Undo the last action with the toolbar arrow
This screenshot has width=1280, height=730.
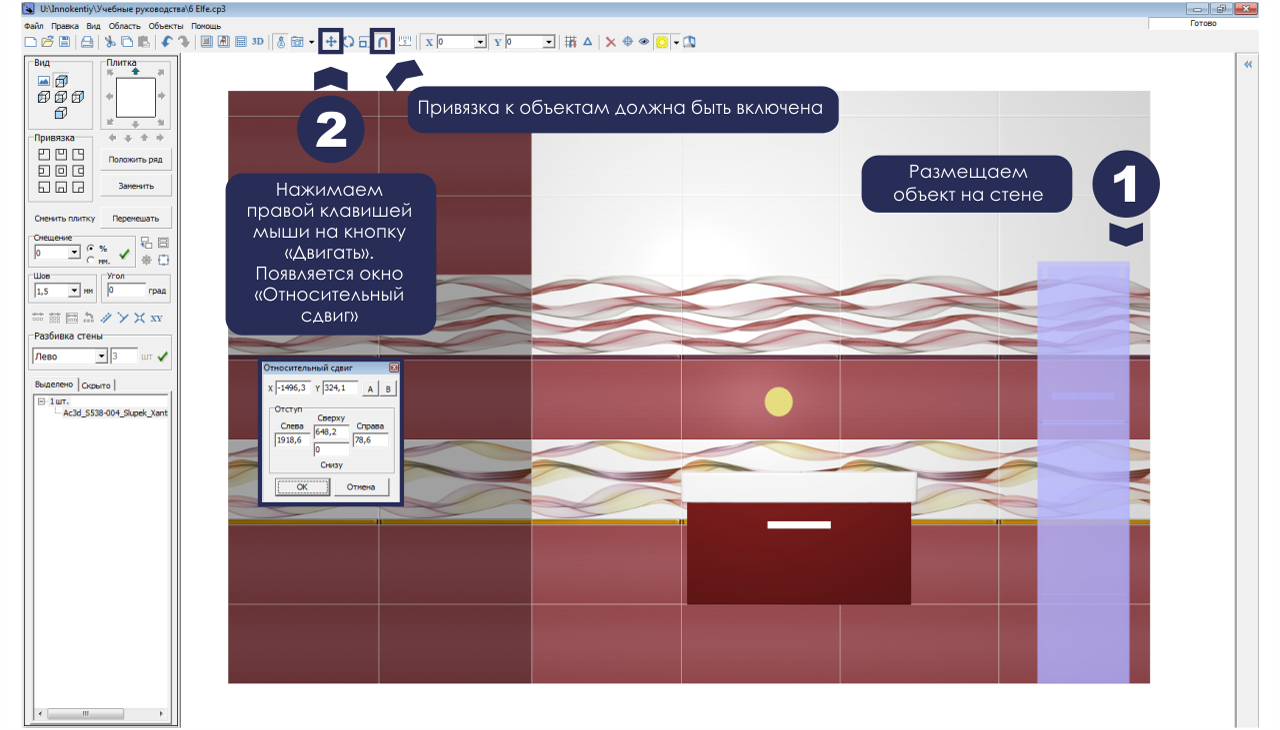pyautogui.click(x=167, y=42)
